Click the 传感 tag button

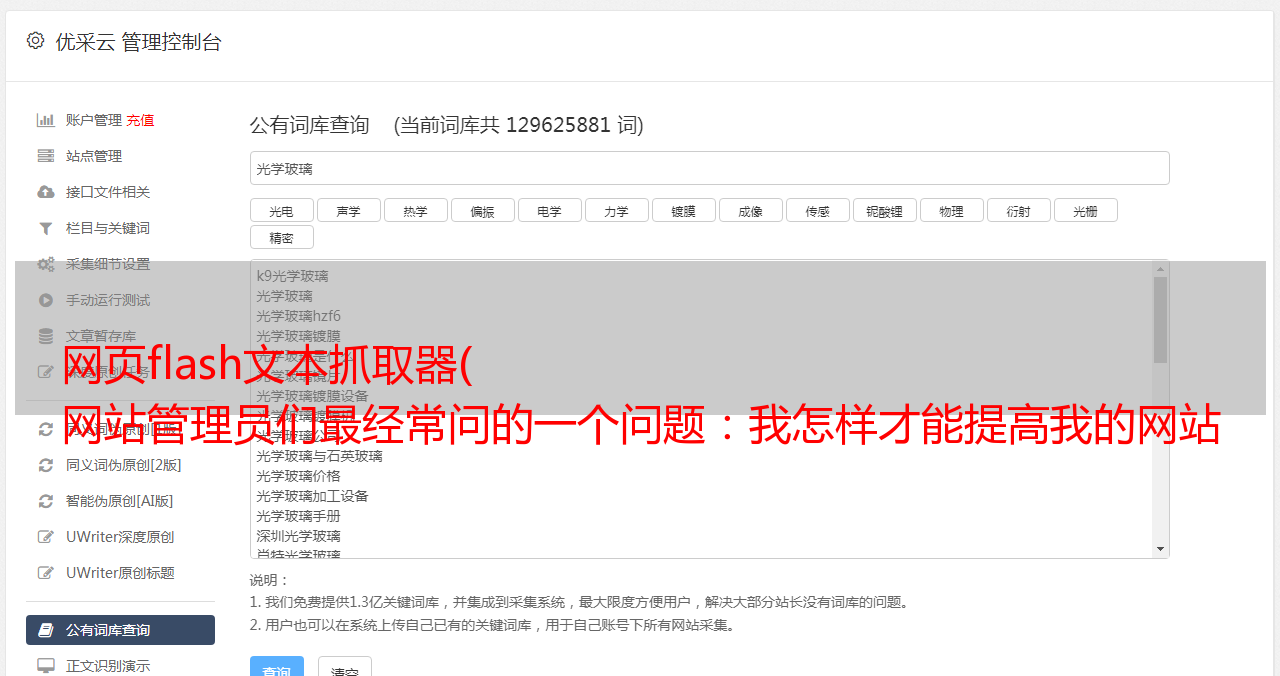[x=817, y=210]
